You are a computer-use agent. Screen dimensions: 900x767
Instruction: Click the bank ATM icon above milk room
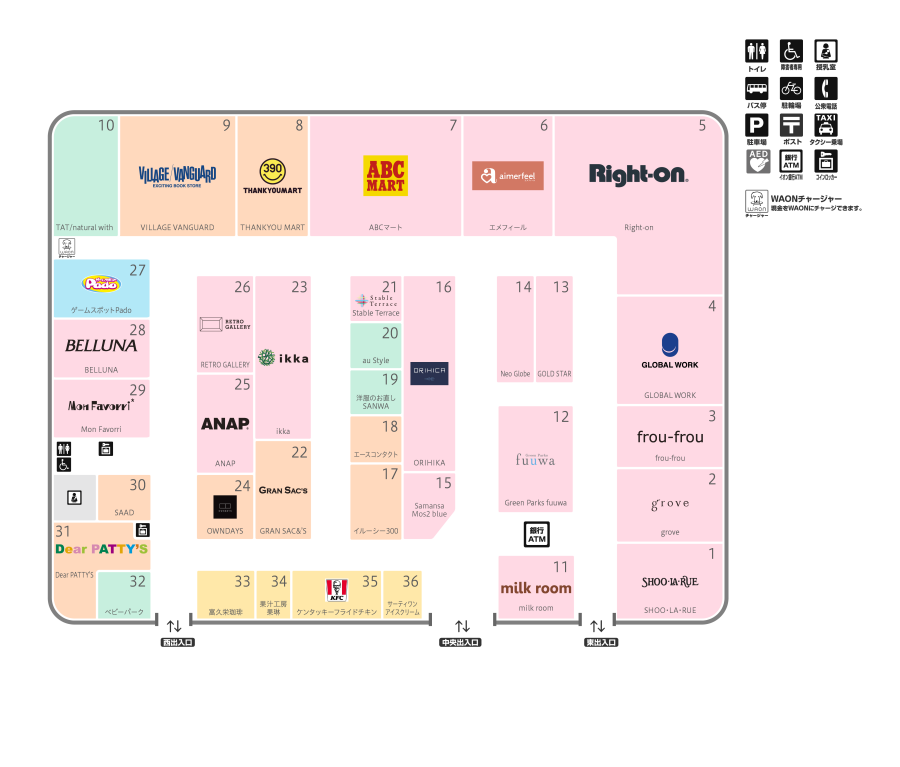click(x=537, y=534)
